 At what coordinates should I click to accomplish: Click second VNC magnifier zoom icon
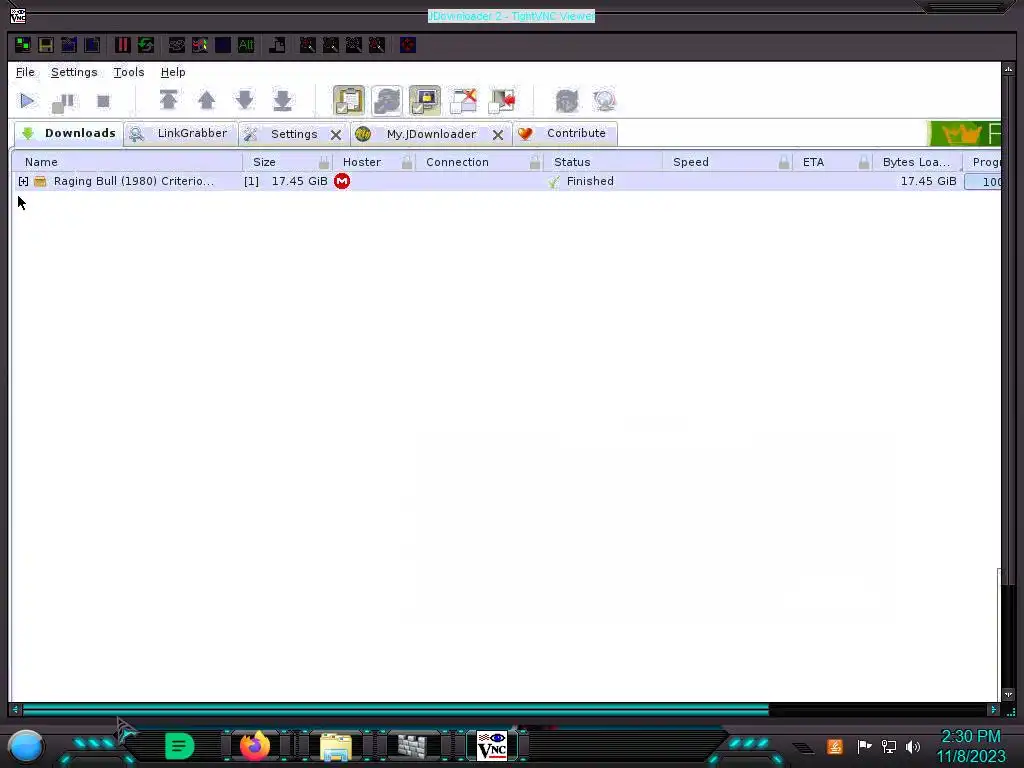[x=330, y=44]
